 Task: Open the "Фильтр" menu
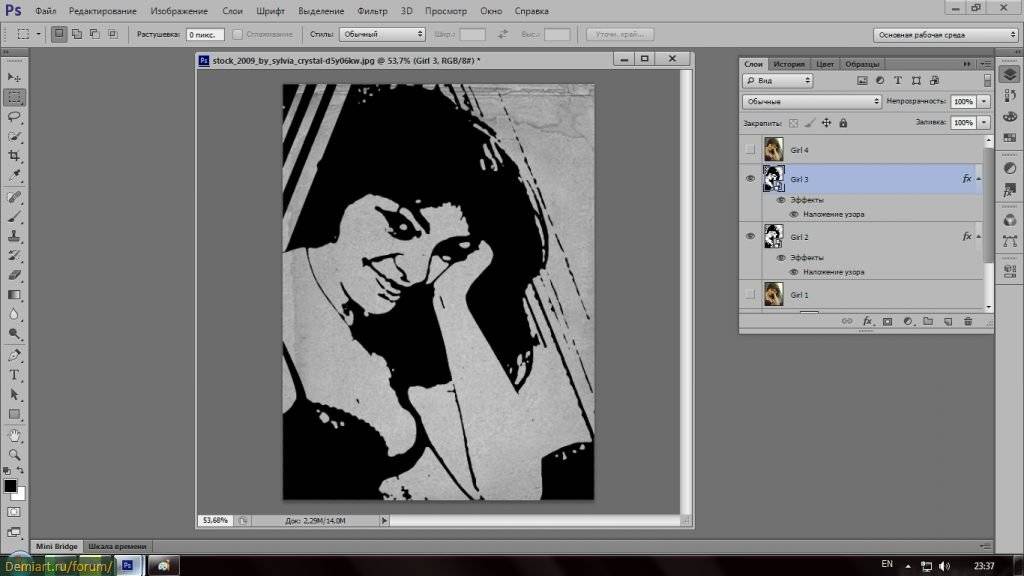pos(372,11)
